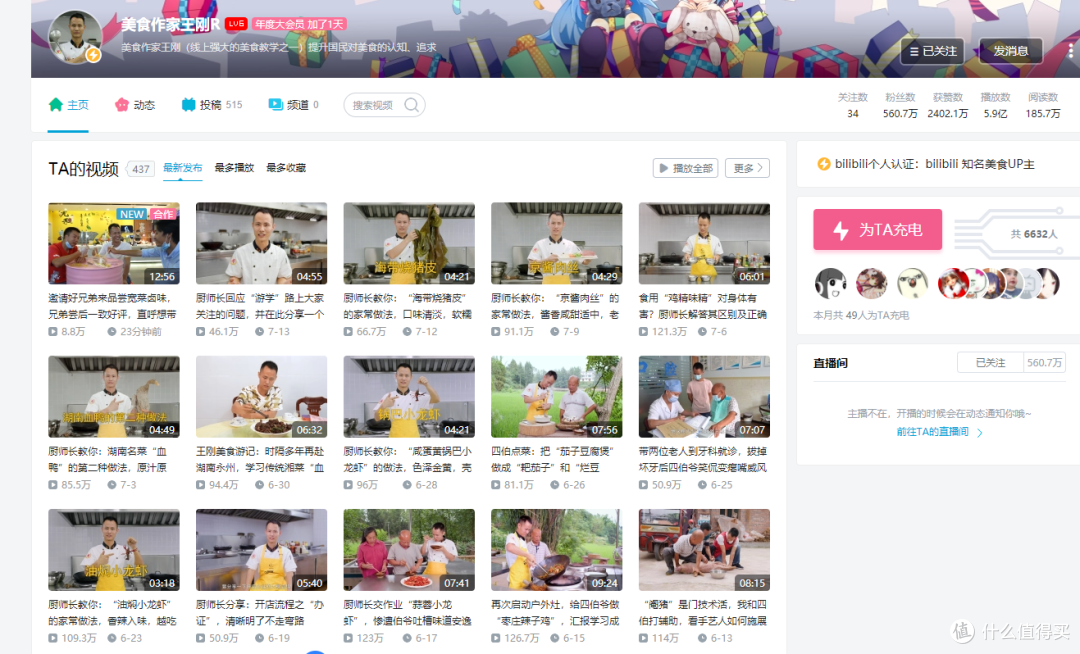Click play count icon beside 121.3万
Screen dimensions: 1080x654
point(643,331)
